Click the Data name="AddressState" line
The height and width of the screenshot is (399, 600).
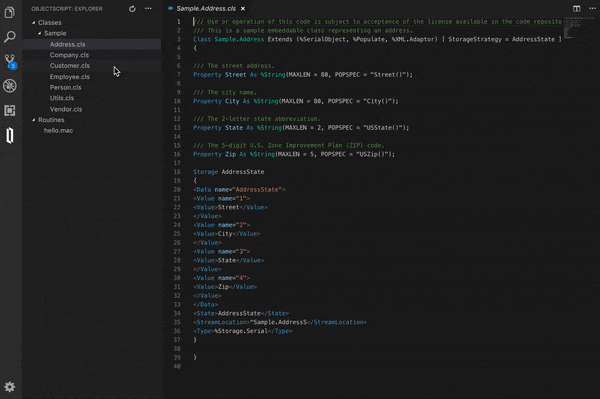coord(239,189)
